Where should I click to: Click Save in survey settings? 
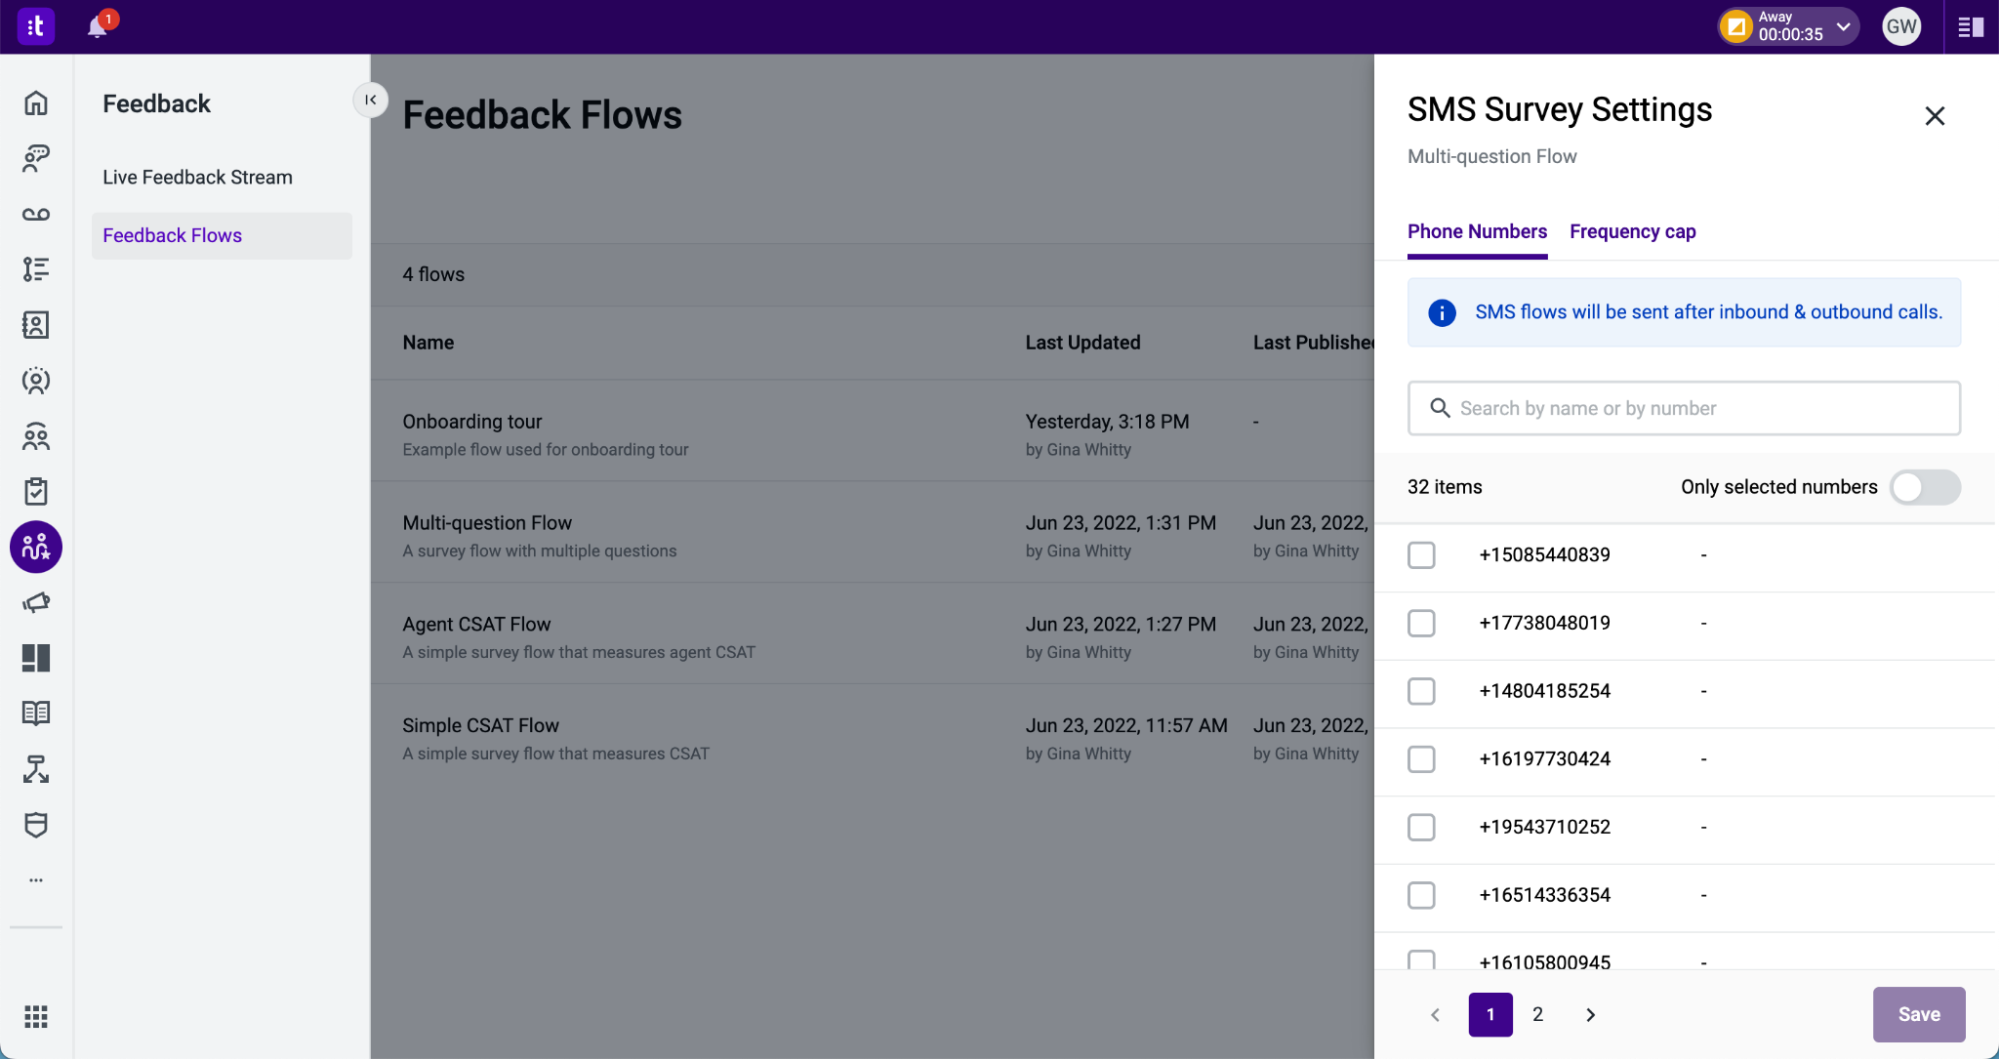[x=1918, y=1014]
